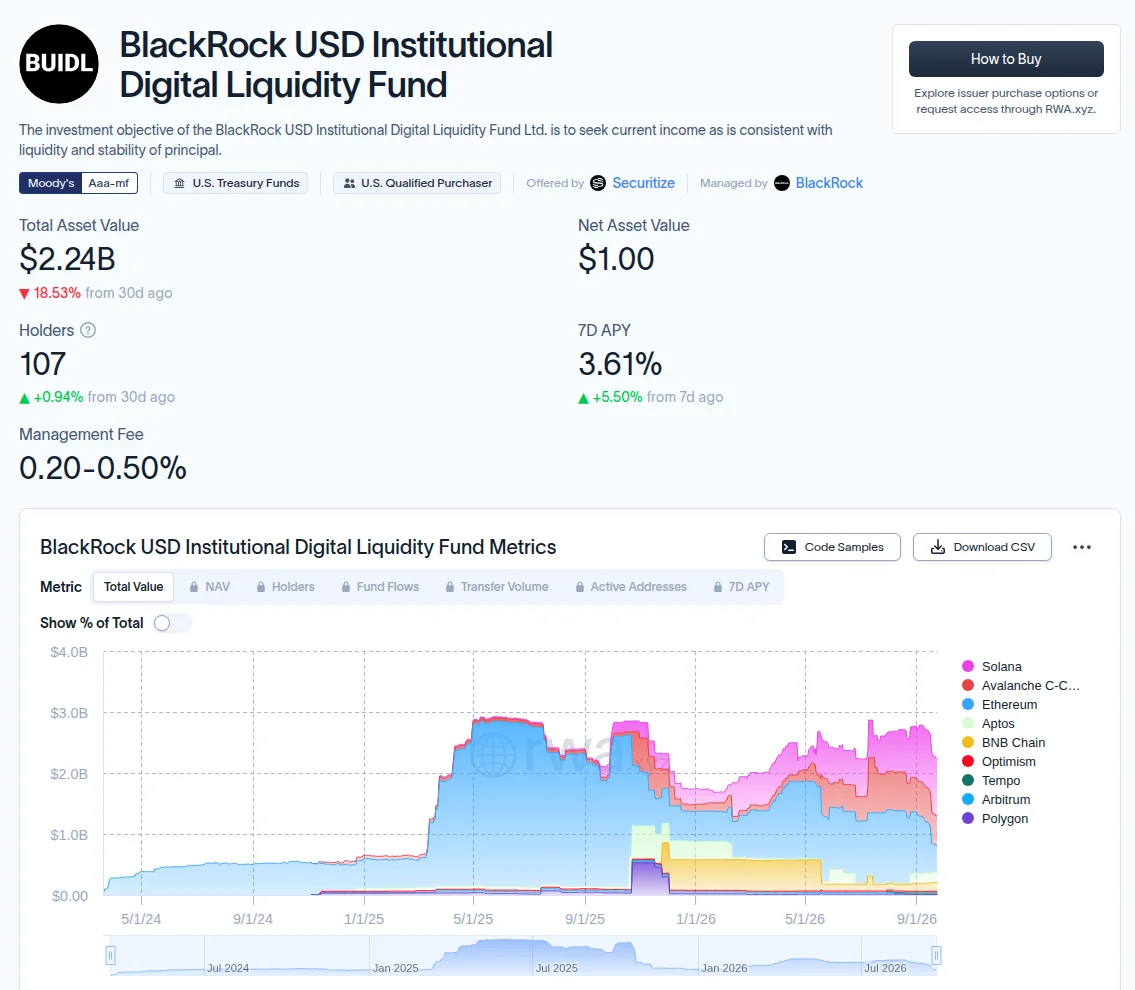Click the lock icon beside Active Addresses

click(580, 587)
